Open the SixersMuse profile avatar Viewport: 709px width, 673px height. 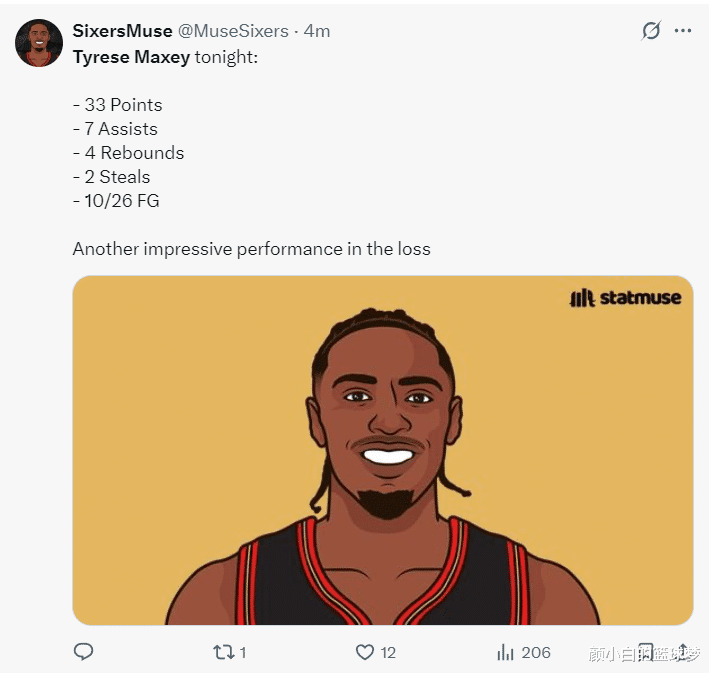point(38,43)
